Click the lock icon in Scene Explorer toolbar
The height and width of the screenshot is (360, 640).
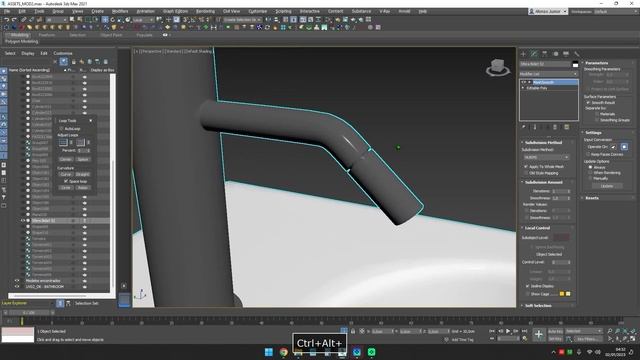74,62
